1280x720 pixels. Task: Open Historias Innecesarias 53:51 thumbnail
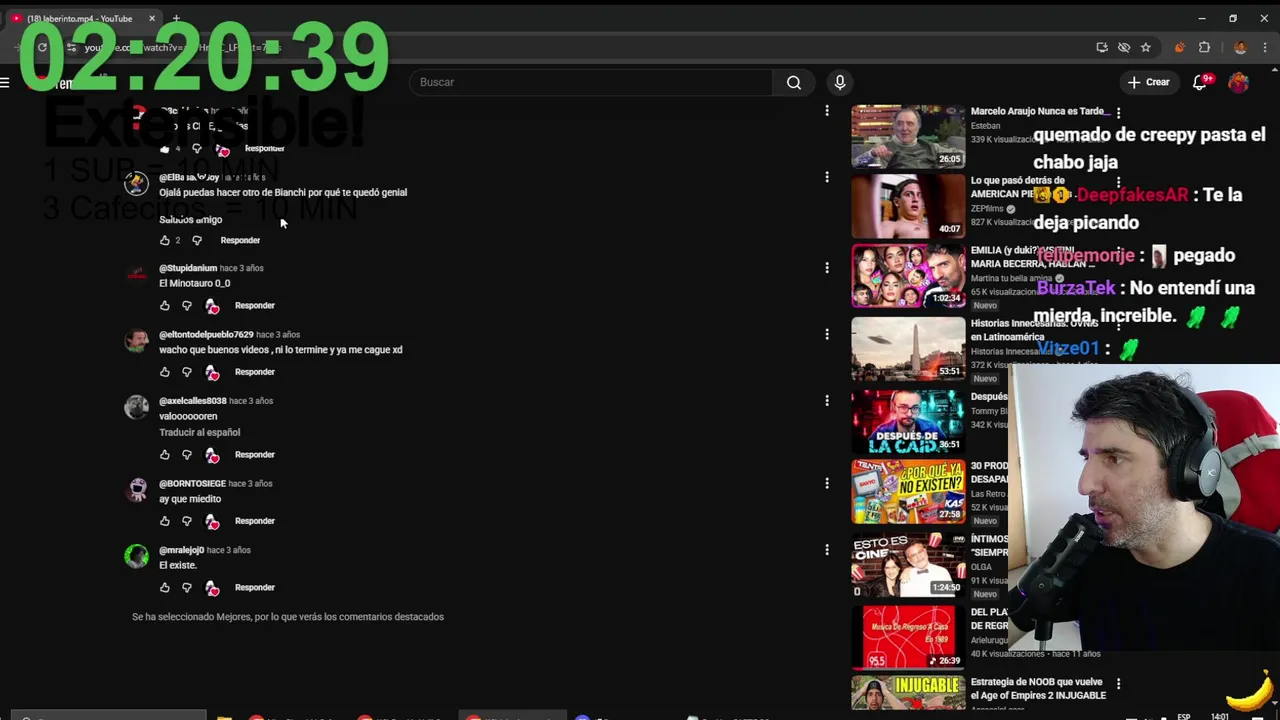click(908, 348)
